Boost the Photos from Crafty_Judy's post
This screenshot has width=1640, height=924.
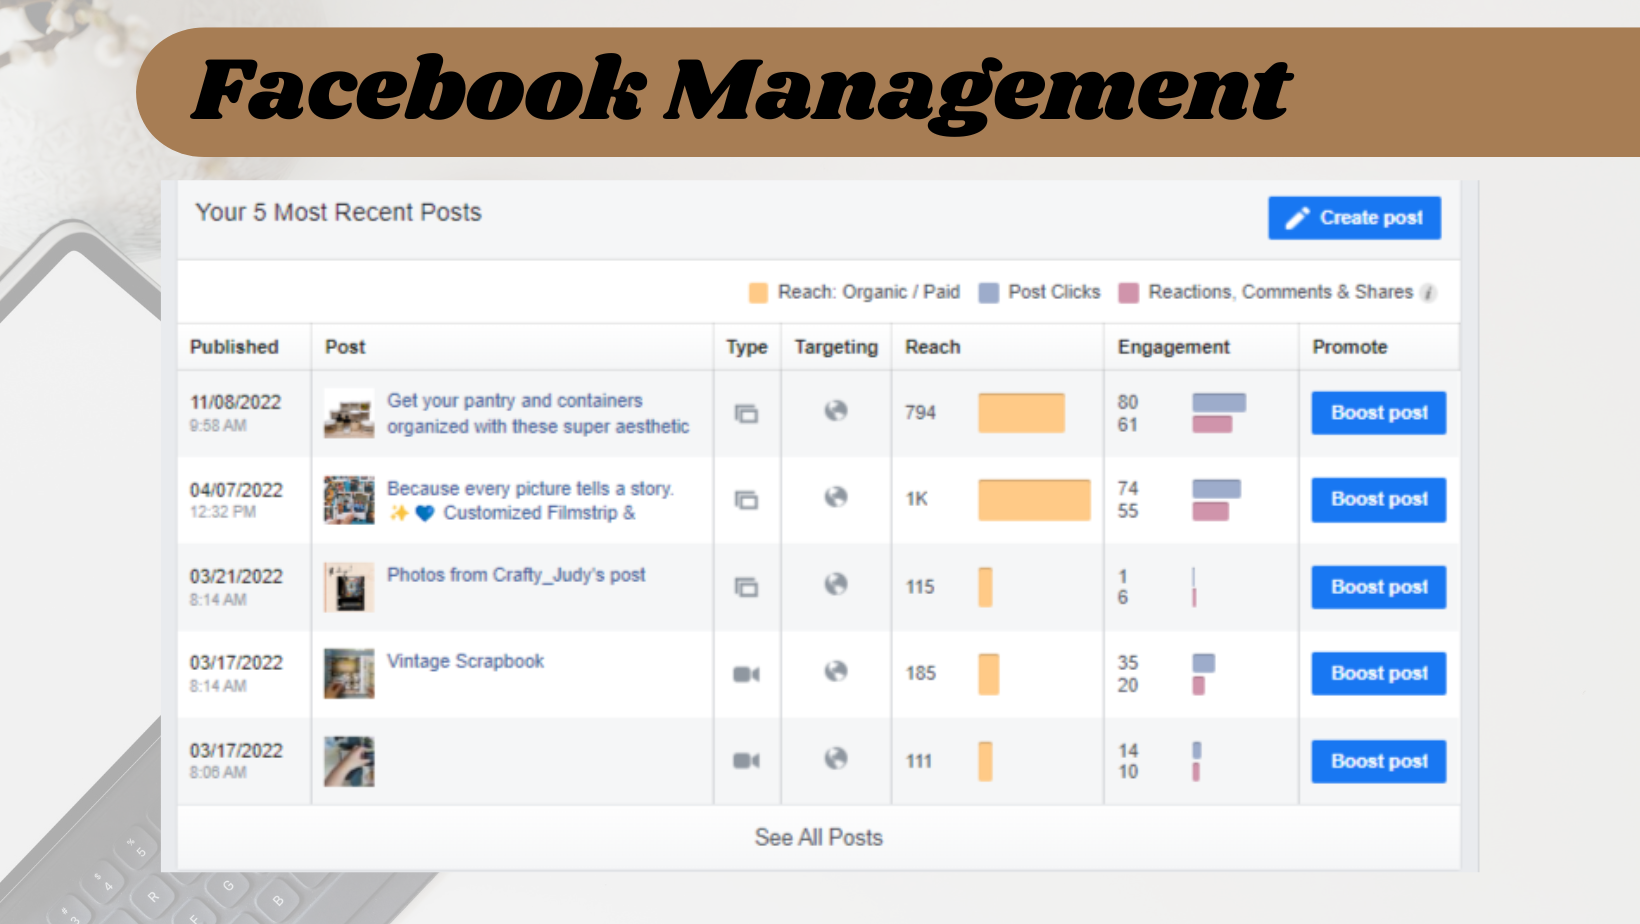click(1379, 587)
